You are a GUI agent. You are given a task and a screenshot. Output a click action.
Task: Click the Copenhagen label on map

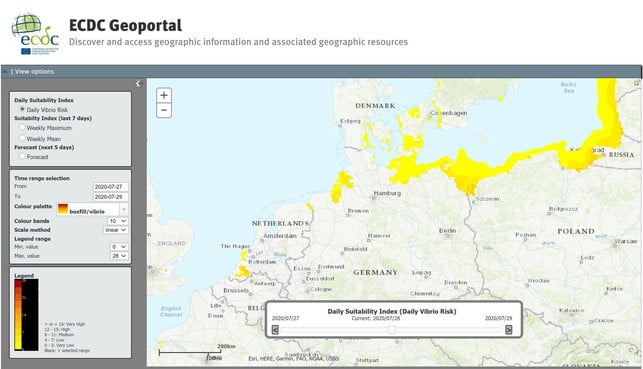[x=448, y=113]
